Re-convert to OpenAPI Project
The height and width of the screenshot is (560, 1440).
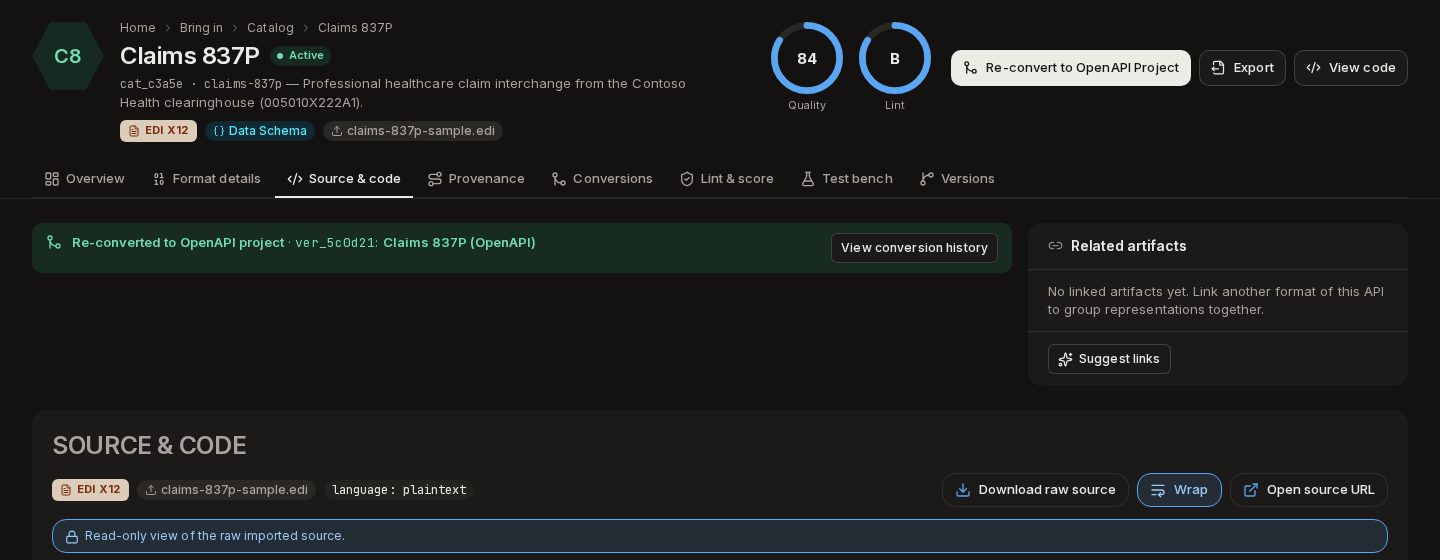1071,68
